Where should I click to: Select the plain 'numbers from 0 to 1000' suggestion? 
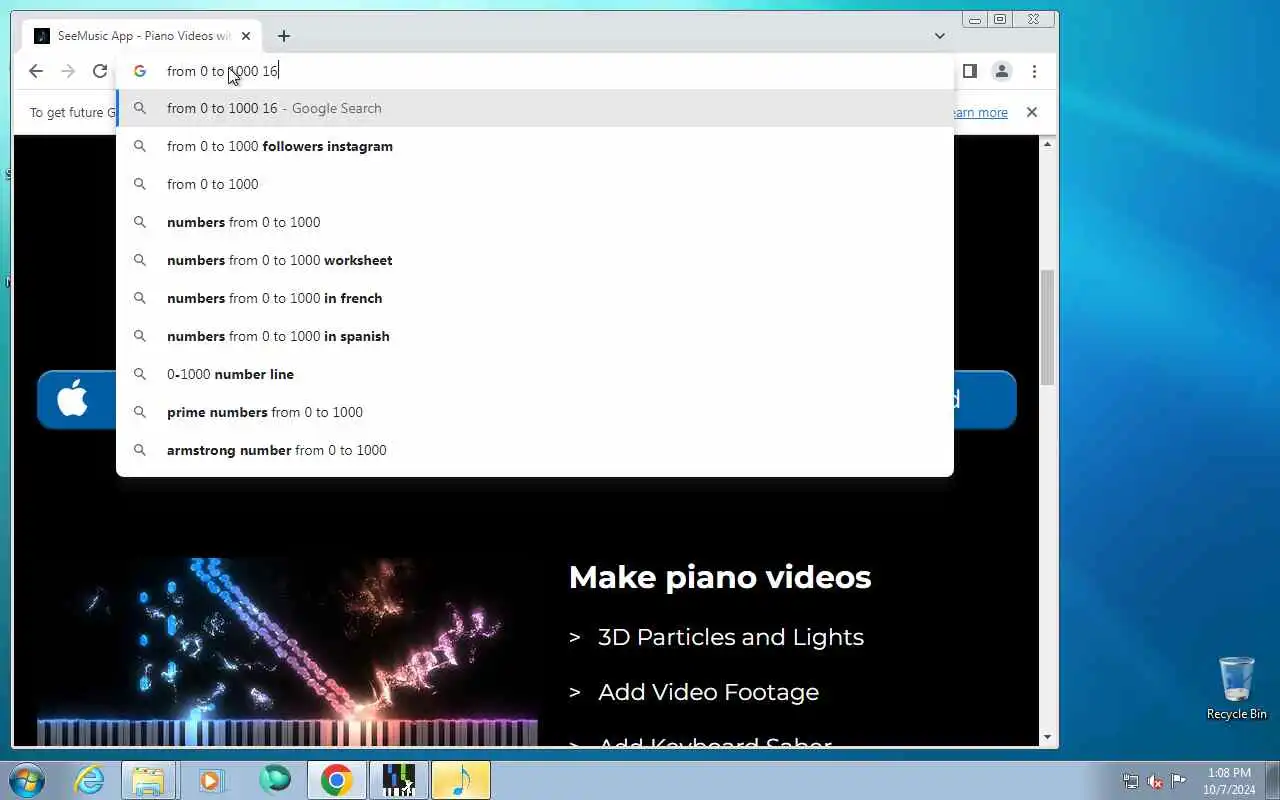tap(535, 222)
